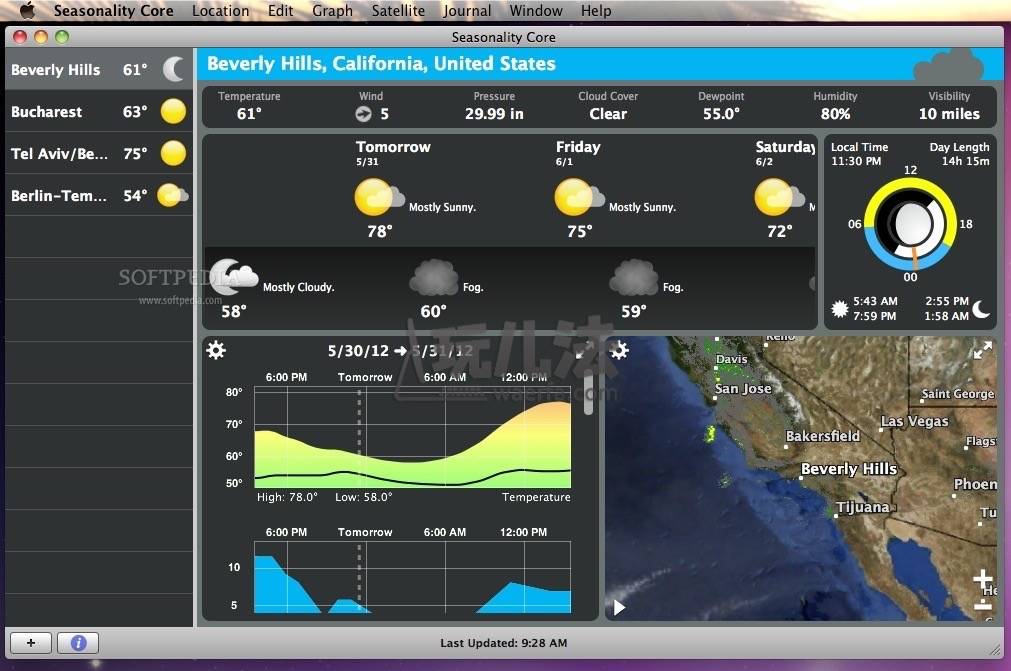The height and width of the screenshot is (671, 1011).
Task: Zoom in on the satellite map
Action: point(983,578)
